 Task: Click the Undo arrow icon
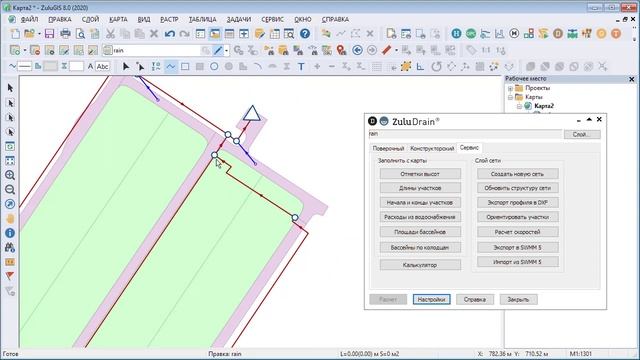tap(169, 34)
